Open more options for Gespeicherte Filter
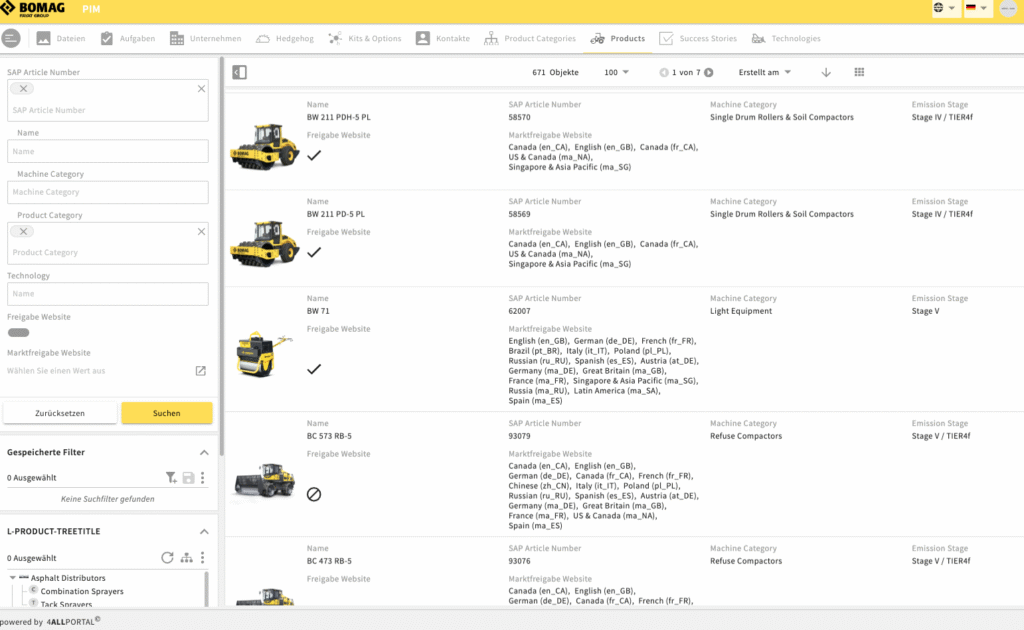 202,478
